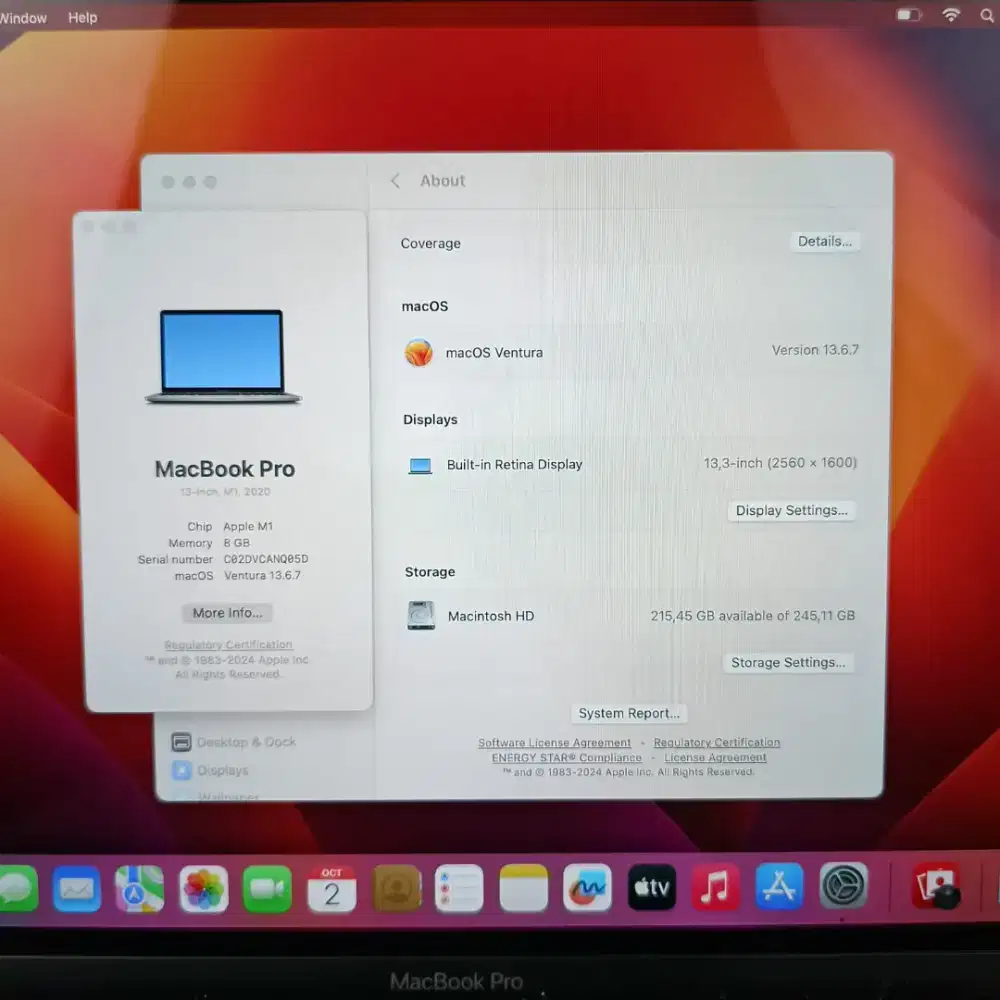The width and height of the screenshot is (1000, 1000).
Task: Open the Software License Agreement link
Action: coord(554,743)
